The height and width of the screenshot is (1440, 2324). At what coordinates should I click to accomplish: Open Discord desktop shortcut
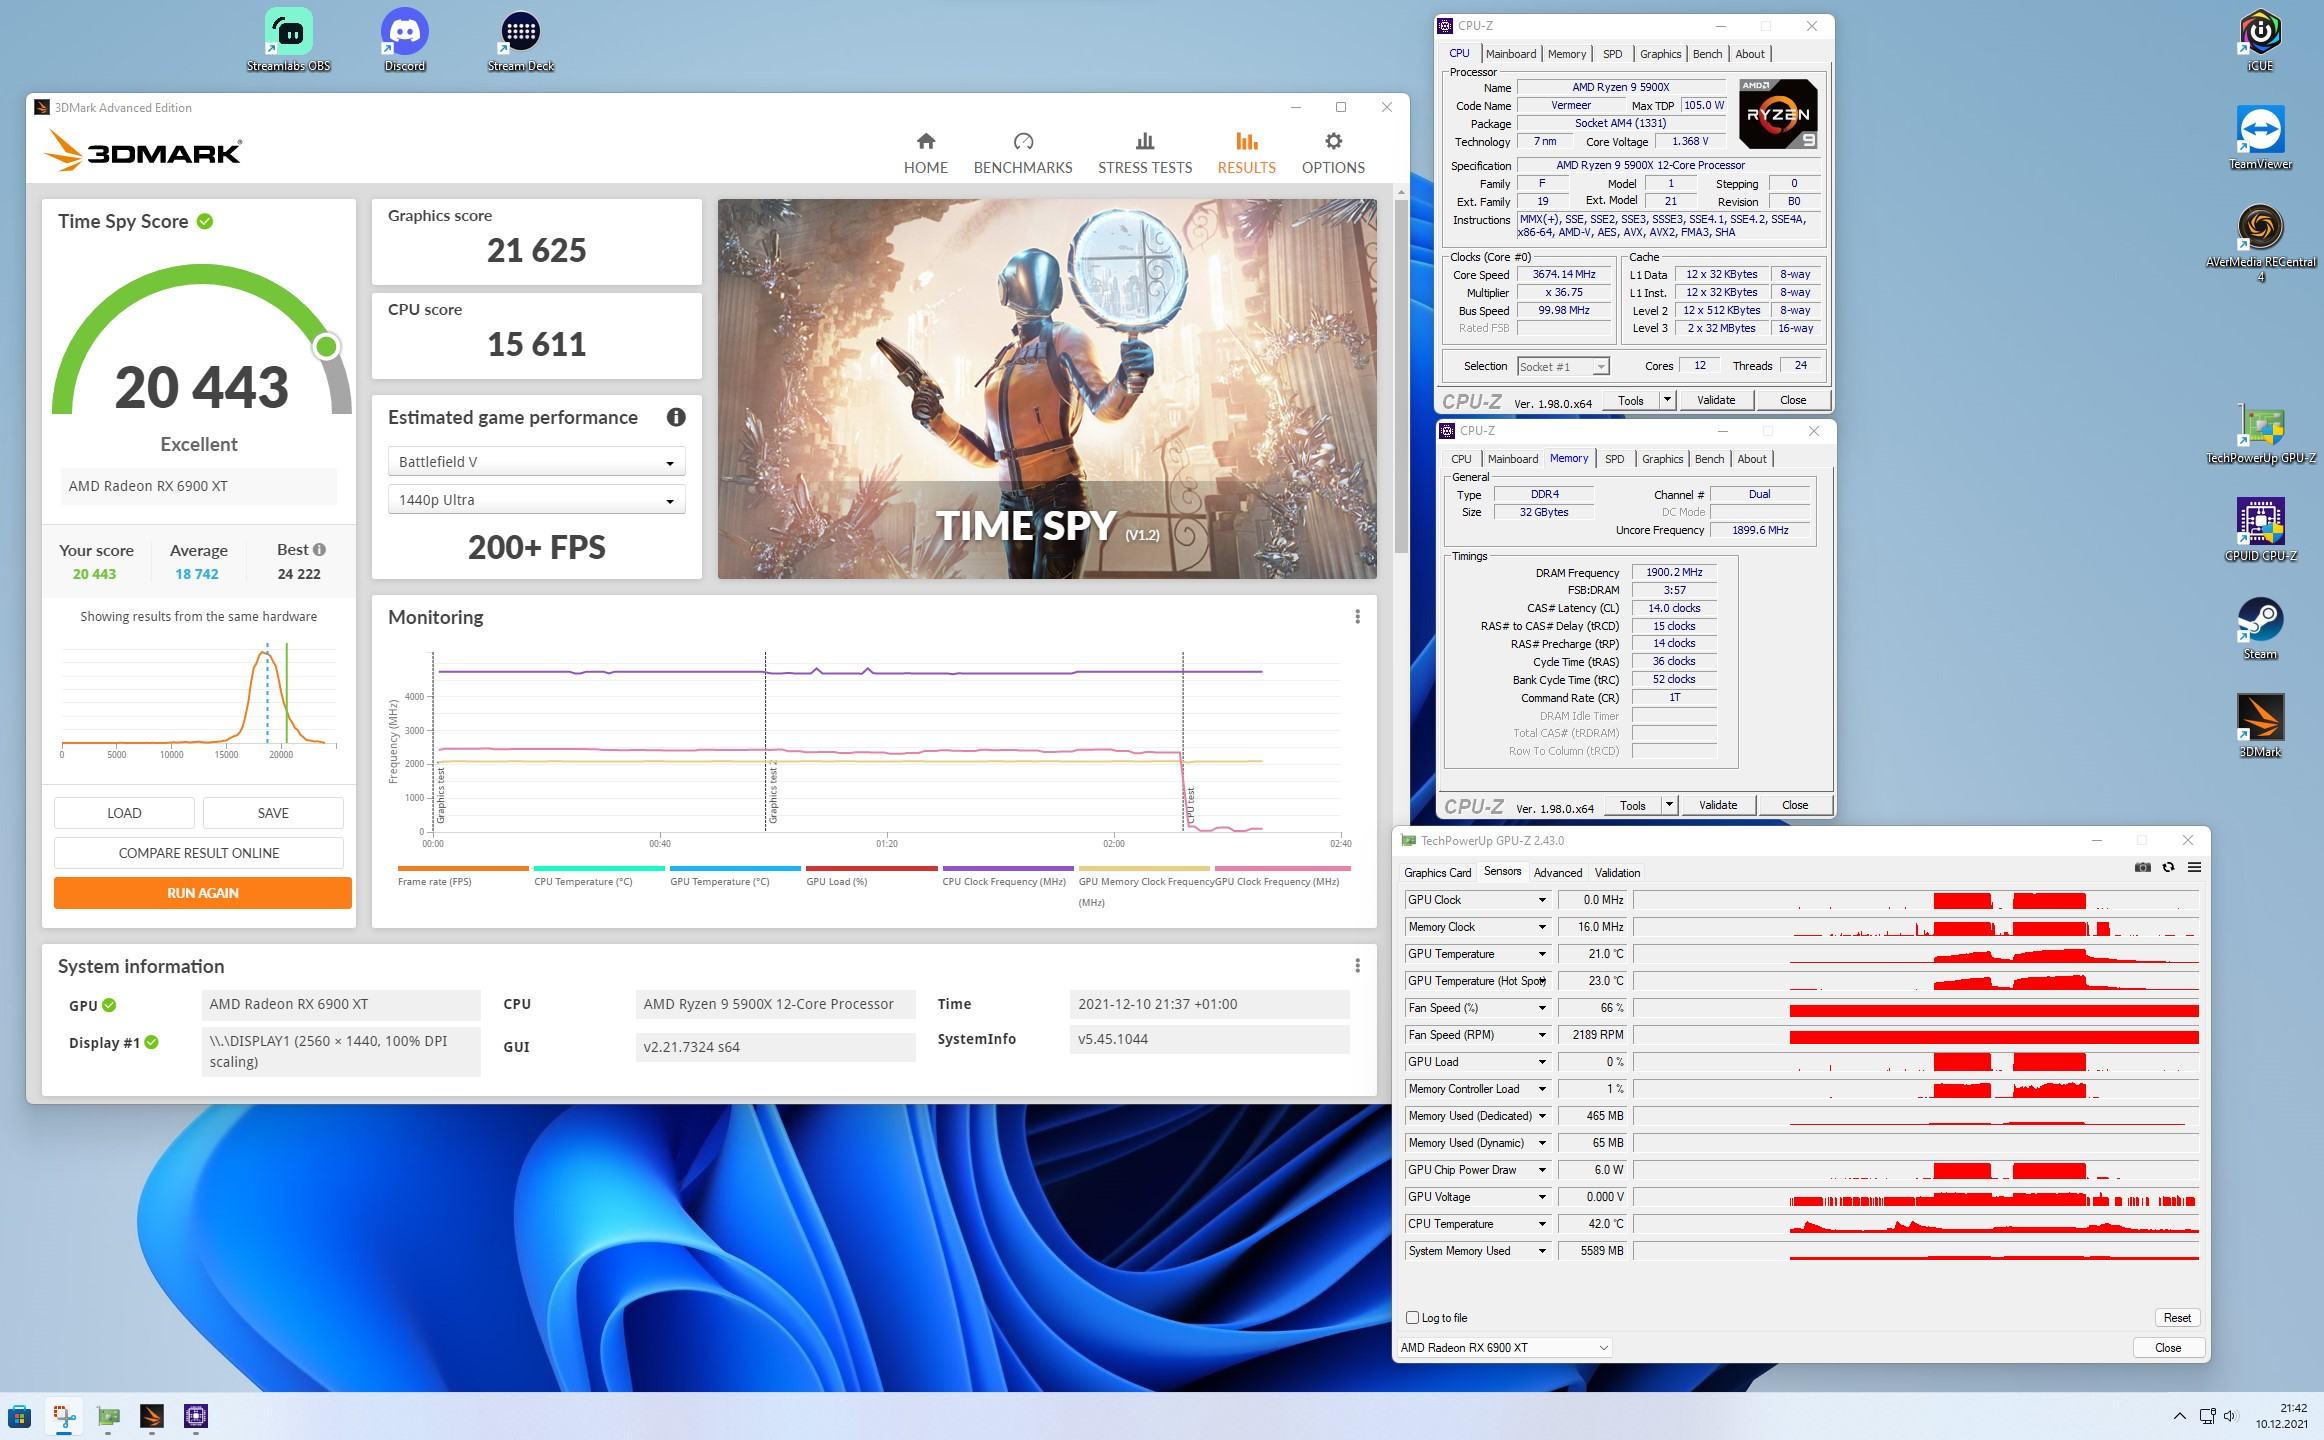pyautogui.click(x=404, y=40)
